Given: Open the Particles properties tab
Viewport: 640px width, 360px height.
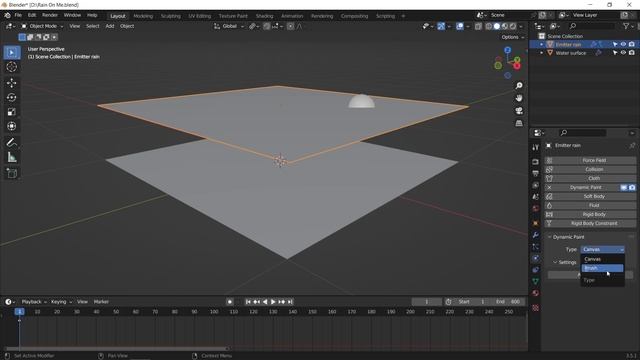Looking at the screenshot, I should [536, 247].
